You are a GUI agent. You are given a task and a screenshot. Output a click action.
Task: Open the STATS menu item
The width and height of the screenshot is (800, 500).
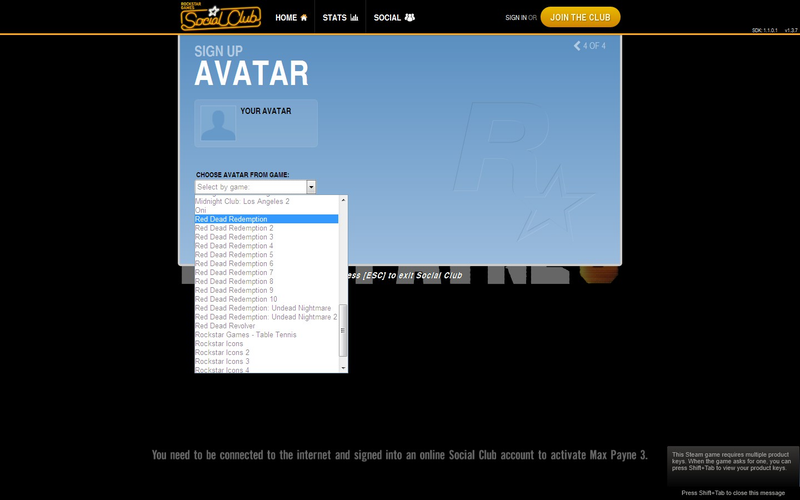click(340, 17)
